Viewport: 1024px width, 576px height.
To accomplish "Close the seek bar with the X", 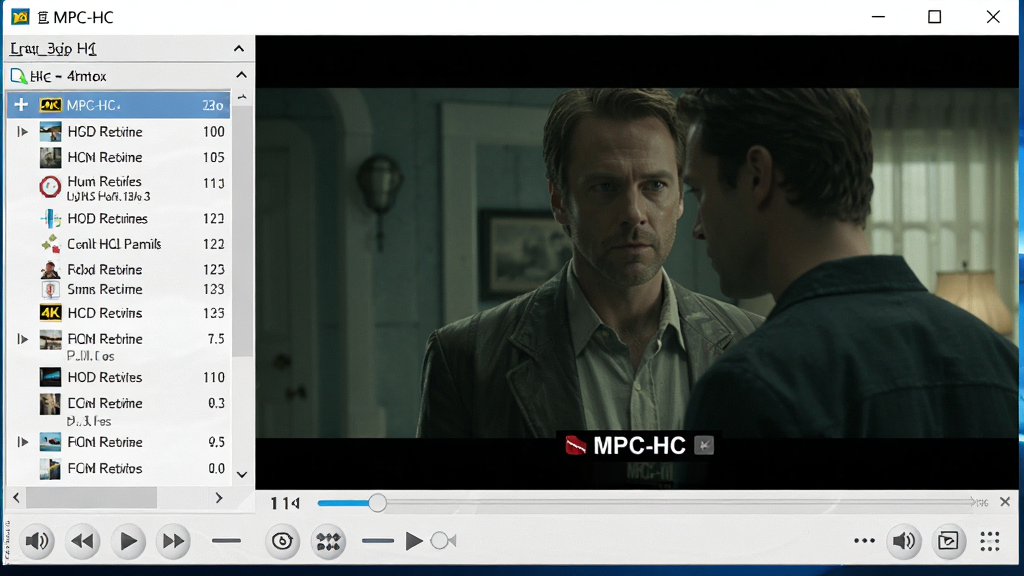I will coord(1005,502).
